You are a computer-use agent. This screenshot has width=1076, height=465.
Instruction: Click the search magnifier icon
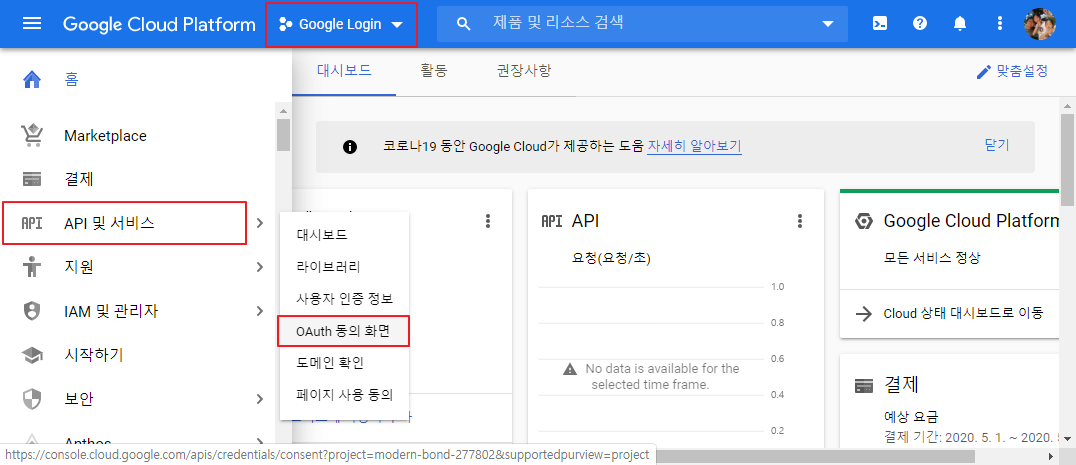tap(464, 24)
